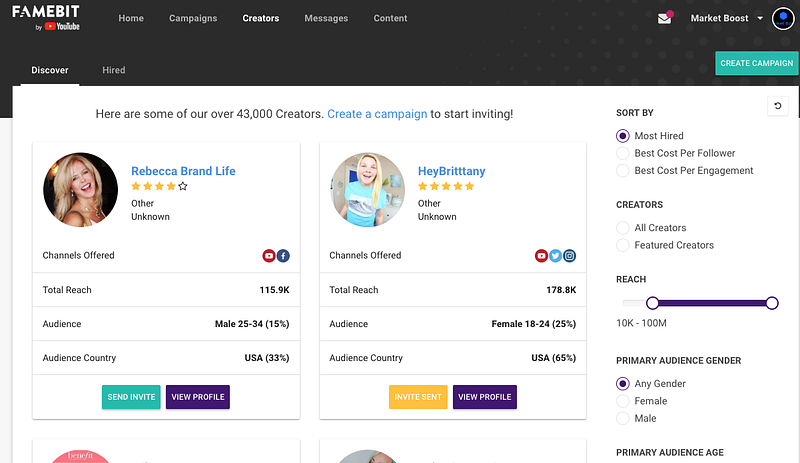The height and width of the screenshot is (463, 800).
Task: Open Messages in the top navigation
Action: click(326, 18)
